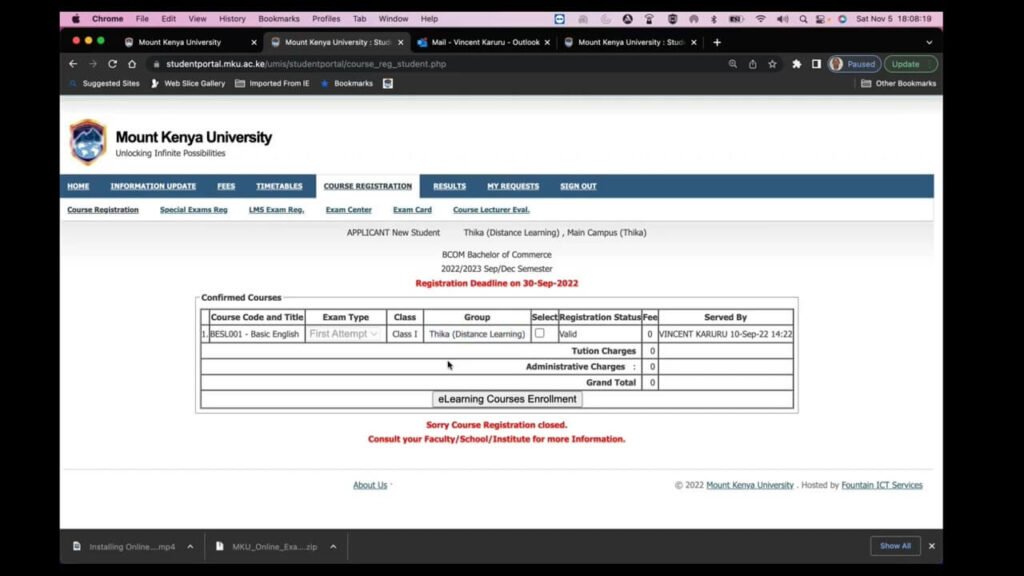Screen dimensions: 1024x576
Task: Click the Wi-Fi icon in the menu bar
Action: click(761, 18)
